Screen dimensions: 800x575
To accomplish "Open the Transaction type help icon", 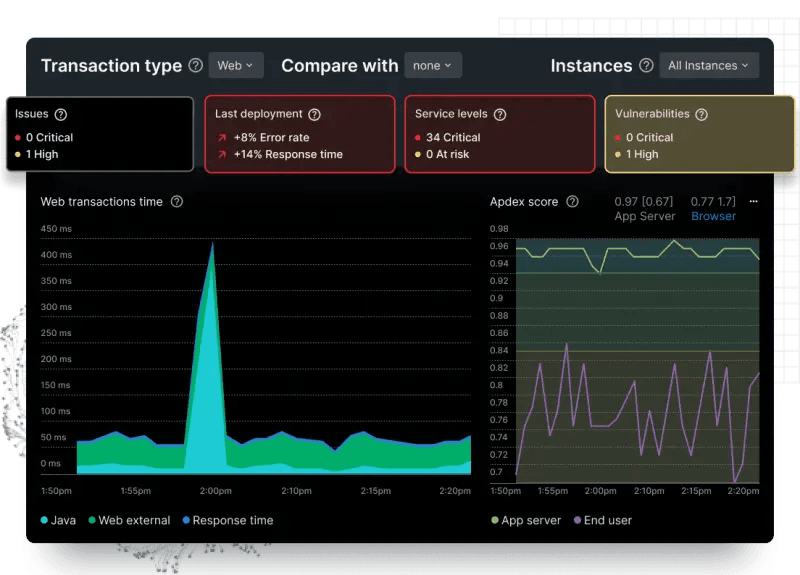I will click(195, 65).
